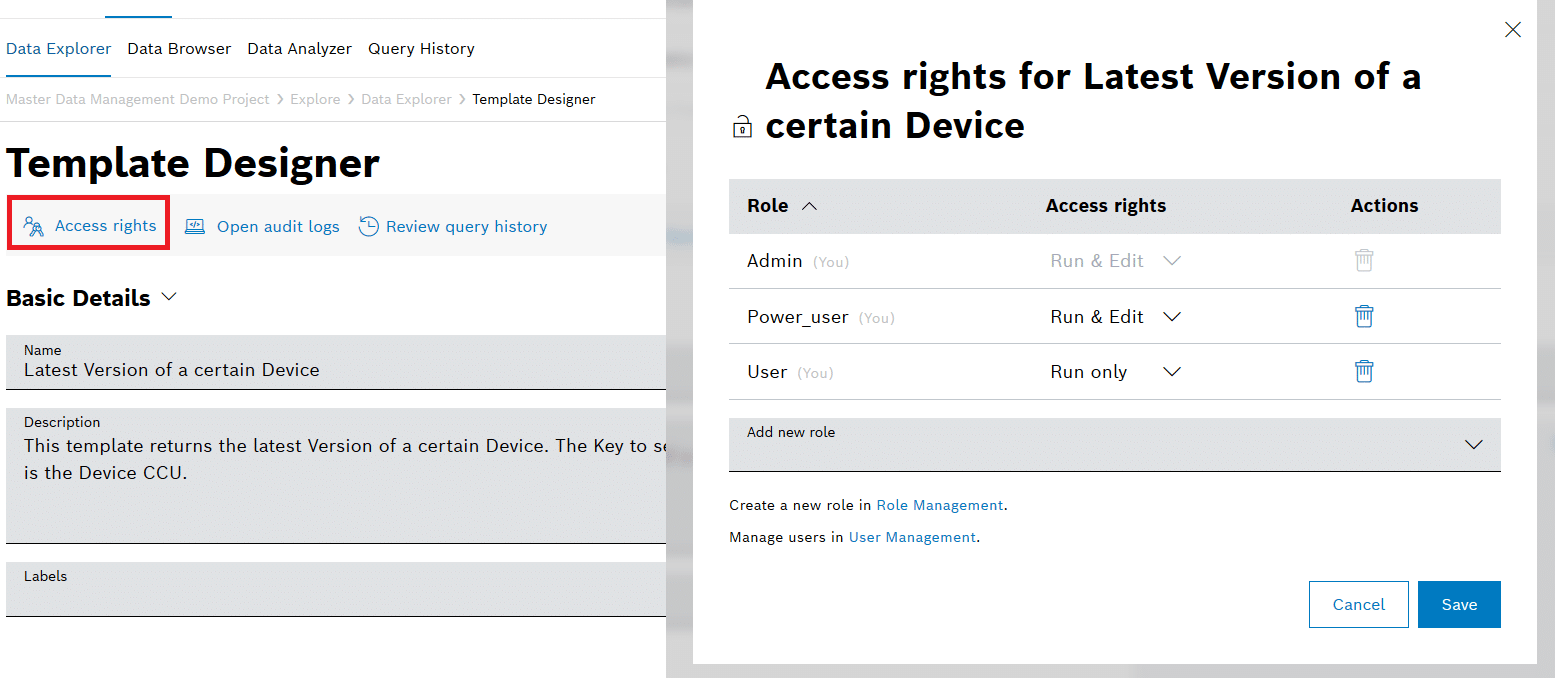Switch to the Data Browser tab

(x=179, y=49)
